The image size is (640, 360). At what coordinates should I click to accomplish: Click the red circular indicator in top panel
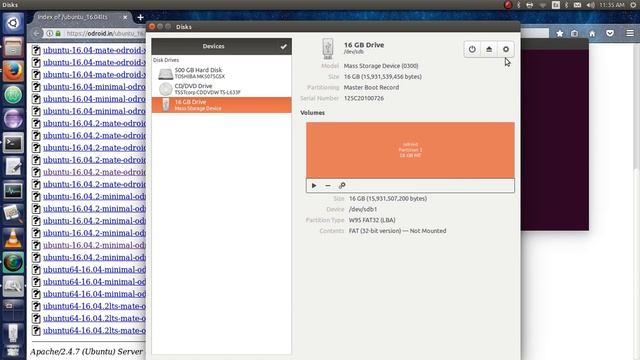click(x=508, y=5)
